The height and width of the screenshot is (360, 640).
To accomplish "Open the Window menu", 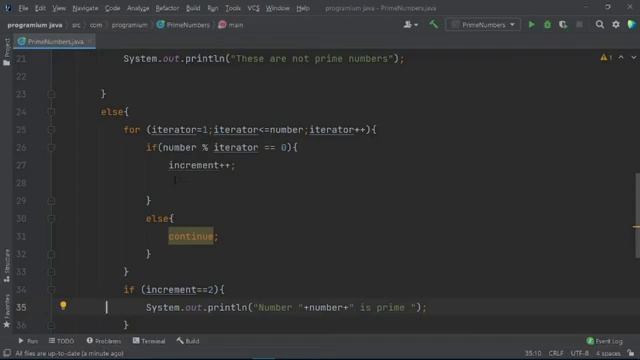I will (278, 8).
